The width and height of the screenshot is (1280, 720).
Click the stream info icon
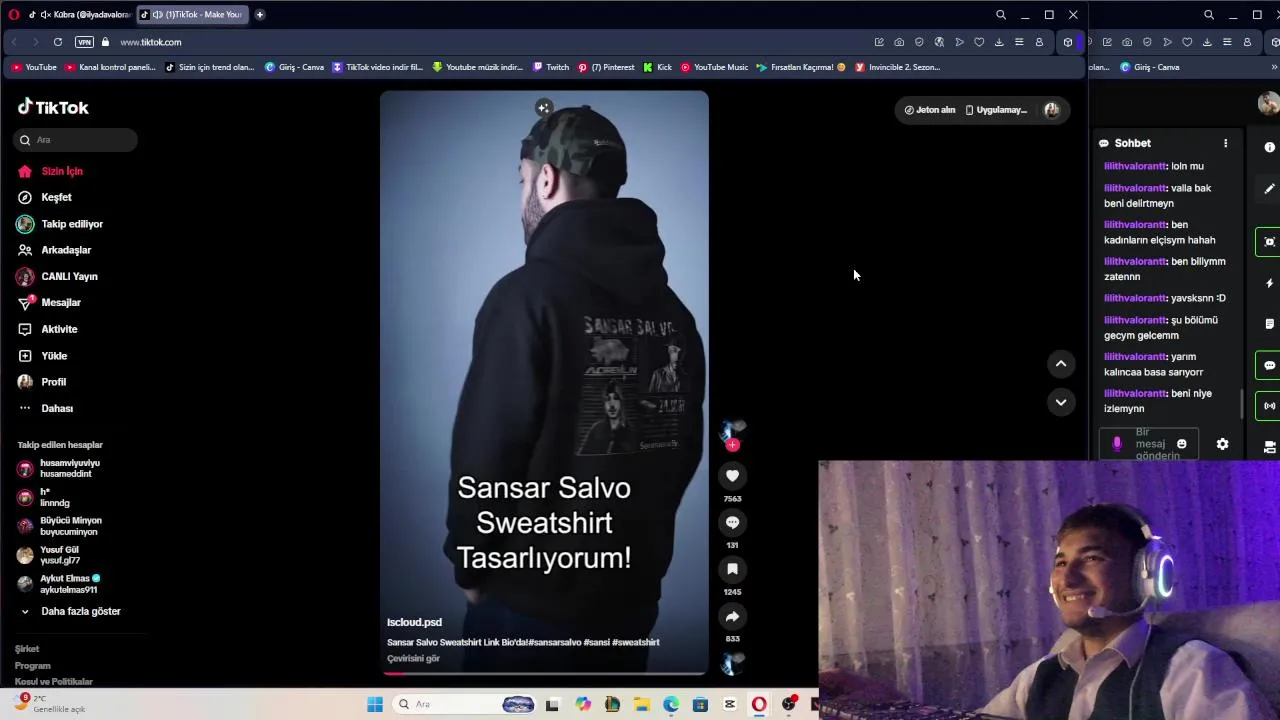(x=1269, y=147)
